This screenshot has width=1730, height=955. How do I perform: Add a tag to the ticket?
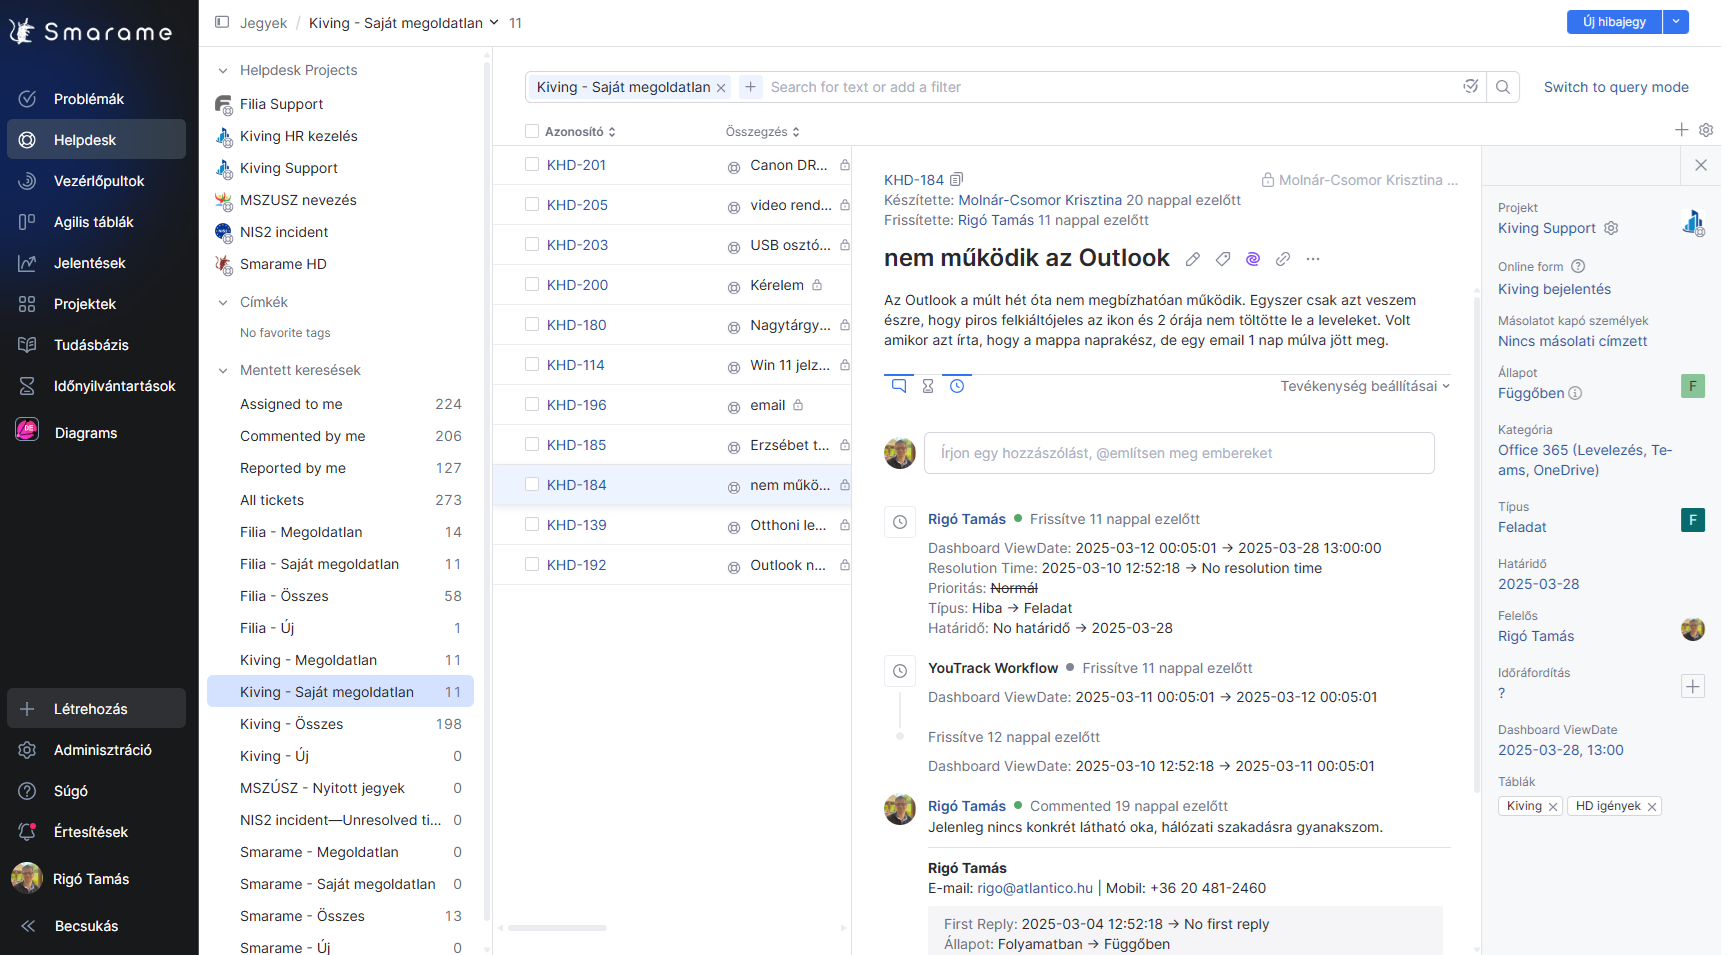pyautogui.click(x=1223, y=259)
